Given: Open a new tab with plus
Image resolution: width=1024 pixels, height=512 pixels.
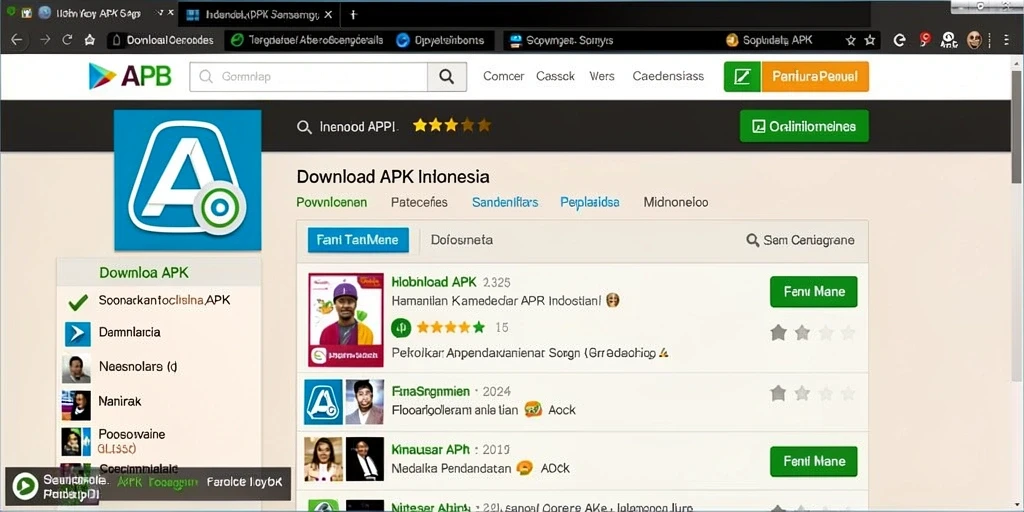Looking at the screenshot, I should point(353,14).
